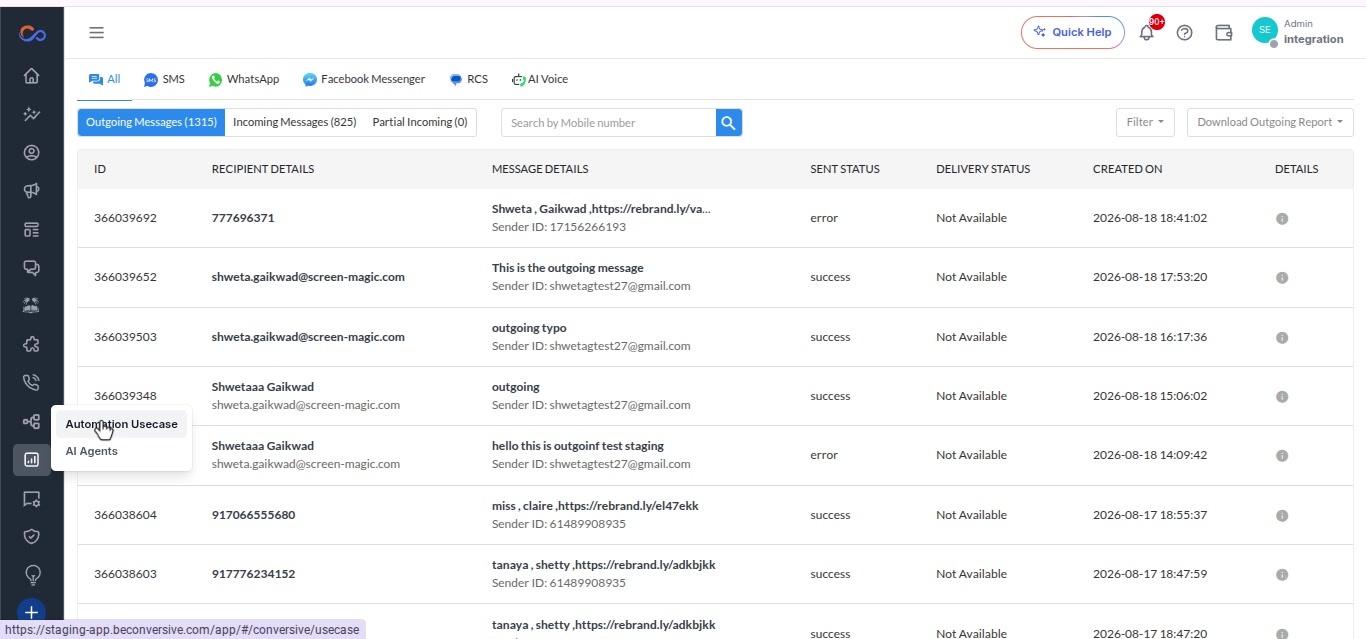Image resolution: width=1366 pixels, height=639 pixels.
Task: Expand the Filter dropdown
Action: (x=1145, y=122)
